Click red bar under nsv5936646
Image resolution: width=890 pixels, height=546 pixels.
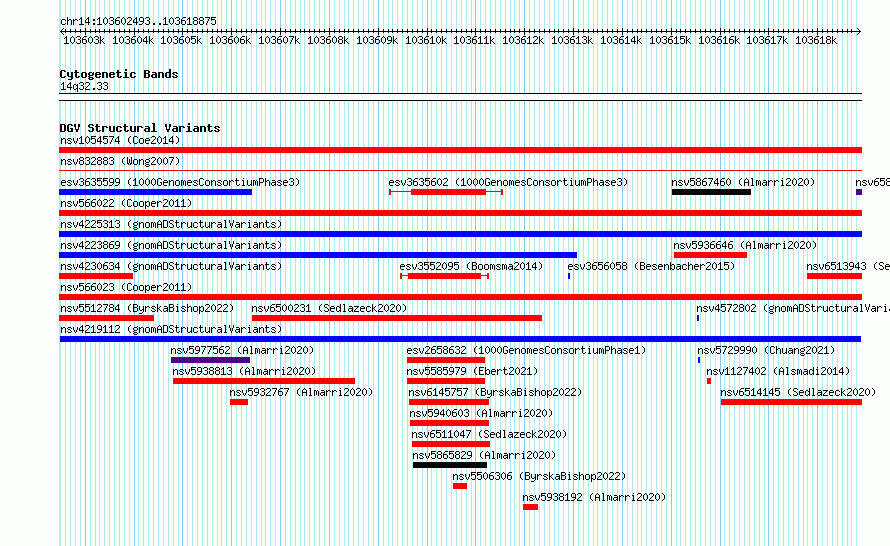[x=710, y=255]
